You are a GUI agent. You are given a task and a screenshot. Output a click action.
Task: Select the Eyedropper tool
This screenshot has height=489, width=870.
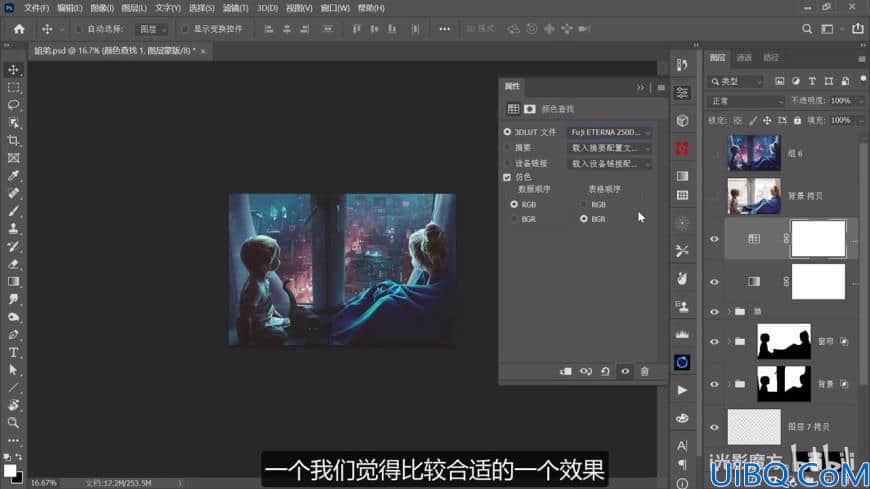13,176
